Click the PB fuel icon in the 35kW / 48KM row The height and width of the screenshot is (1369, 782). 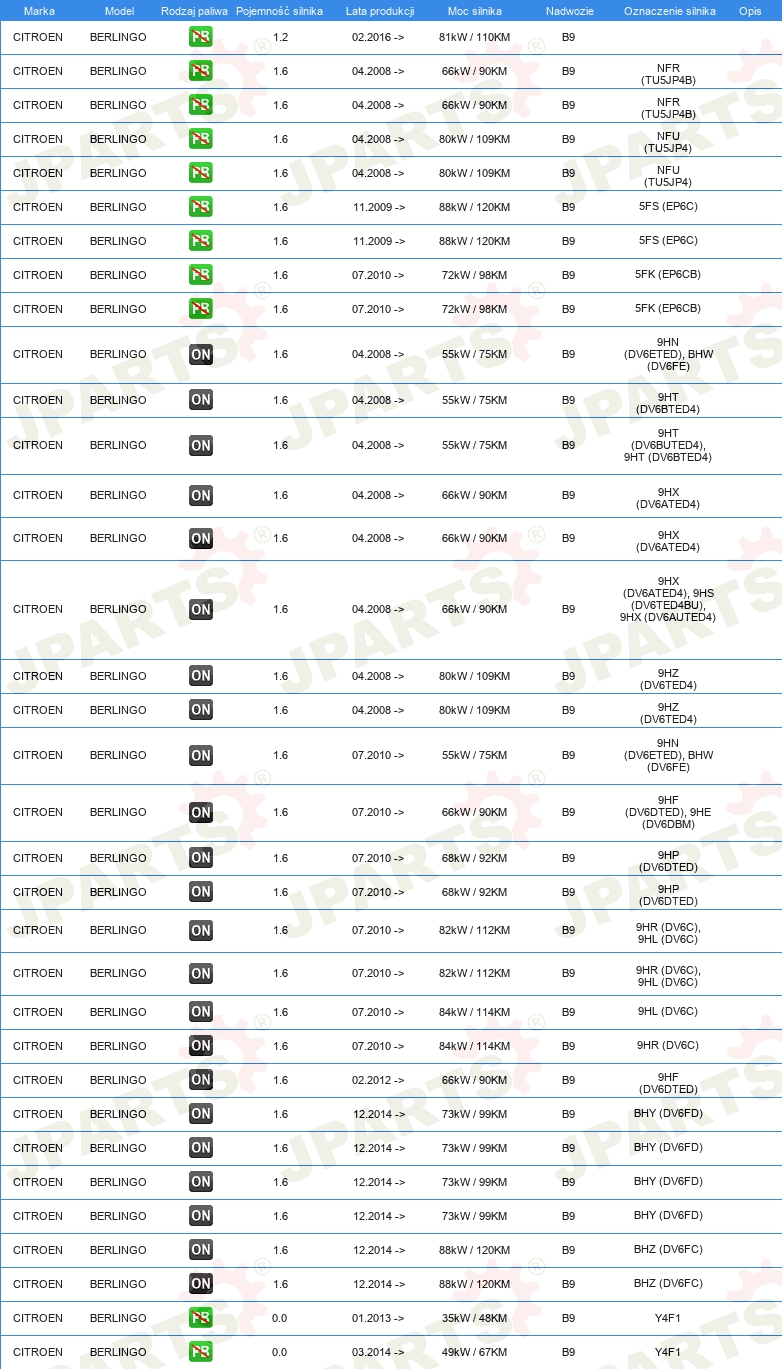click(x=200, y=1317)
